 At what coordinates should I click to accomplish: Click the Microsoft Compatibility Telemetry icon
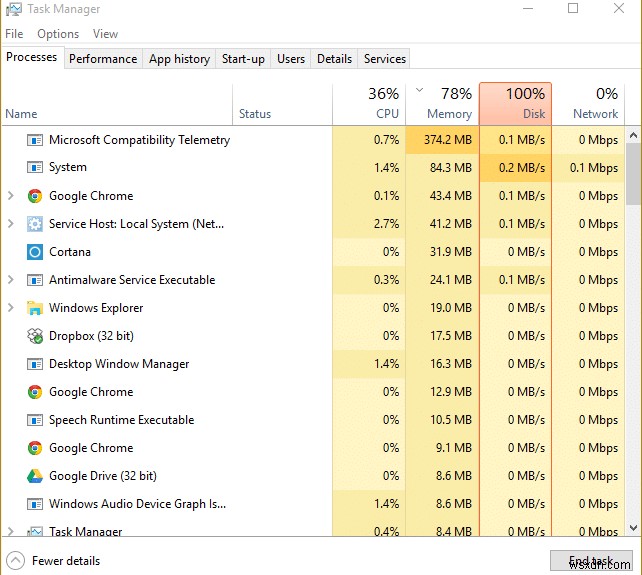coord(35,140)
